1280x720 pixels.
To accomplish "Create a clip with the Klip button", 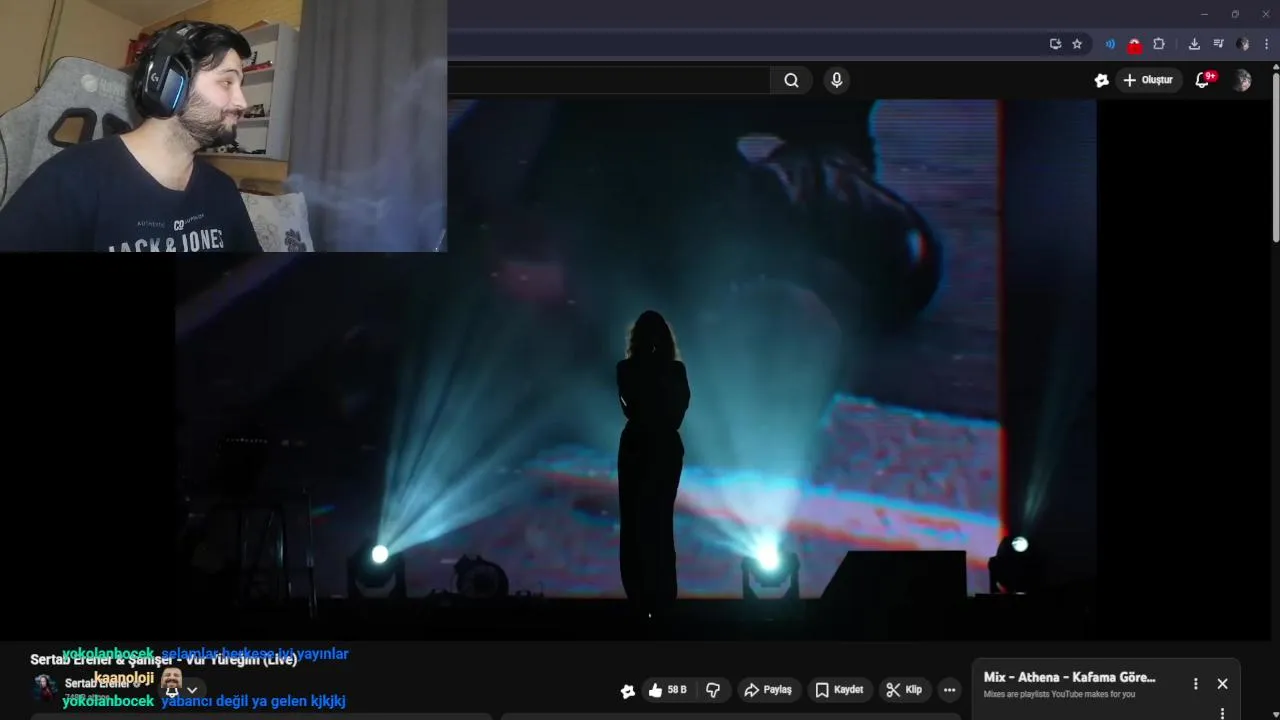I will [904, 690].
